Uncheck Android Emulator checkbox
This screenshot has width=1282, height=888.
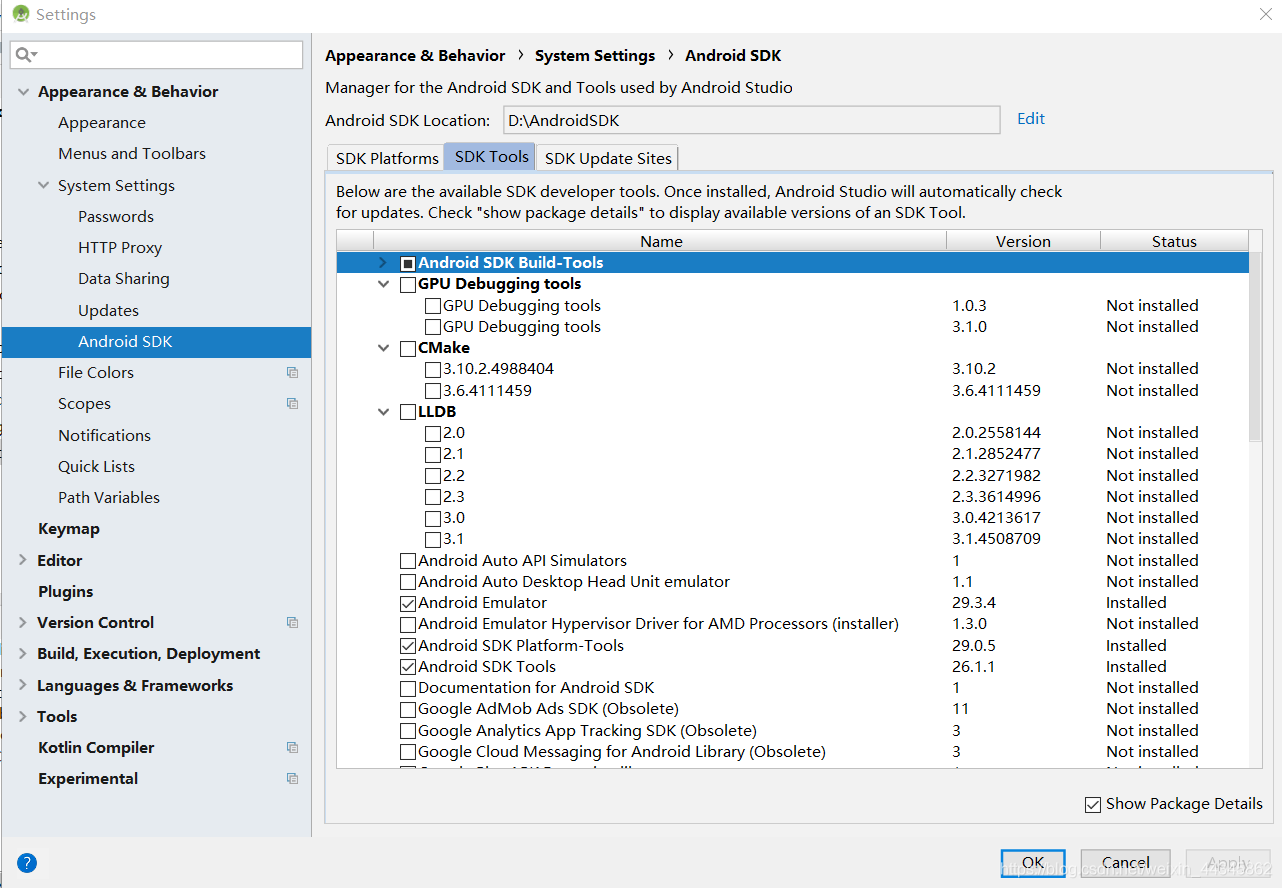click(x=407, y=604)
